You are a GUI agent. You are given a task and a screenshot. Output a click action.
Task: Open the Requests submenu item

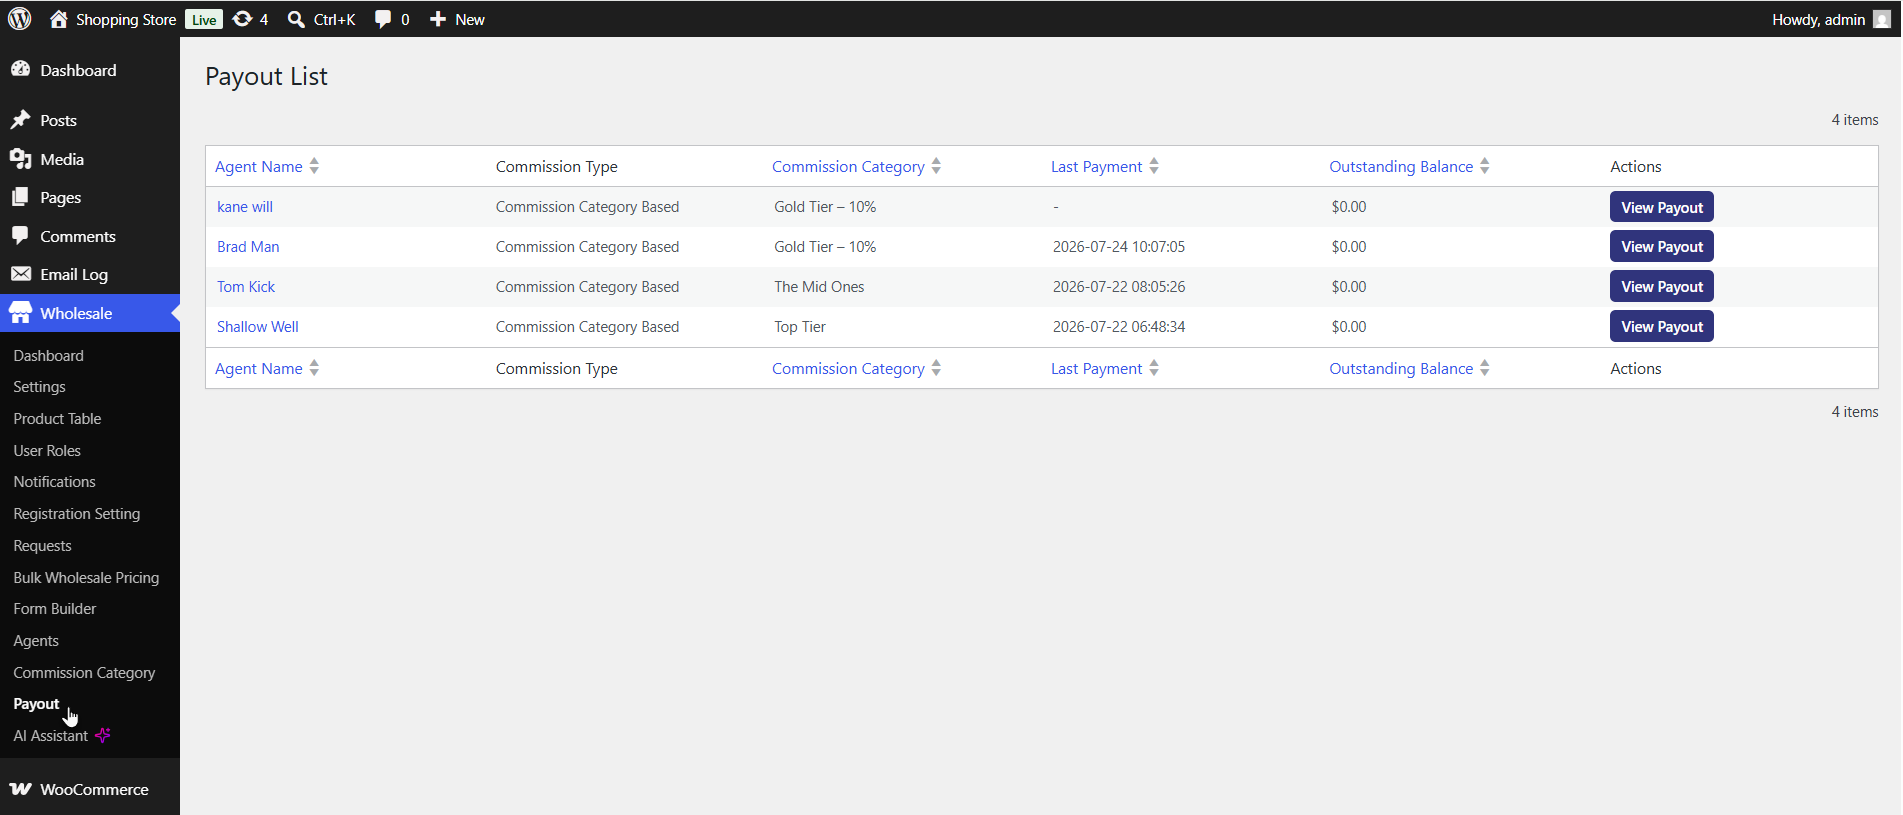click(42, 546)
